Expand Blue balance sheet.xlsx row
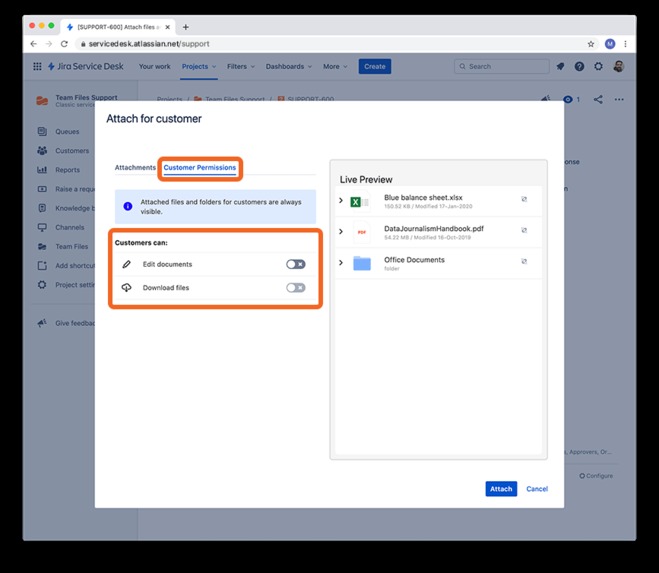The image size is (659, 573). tap(341, 201)
